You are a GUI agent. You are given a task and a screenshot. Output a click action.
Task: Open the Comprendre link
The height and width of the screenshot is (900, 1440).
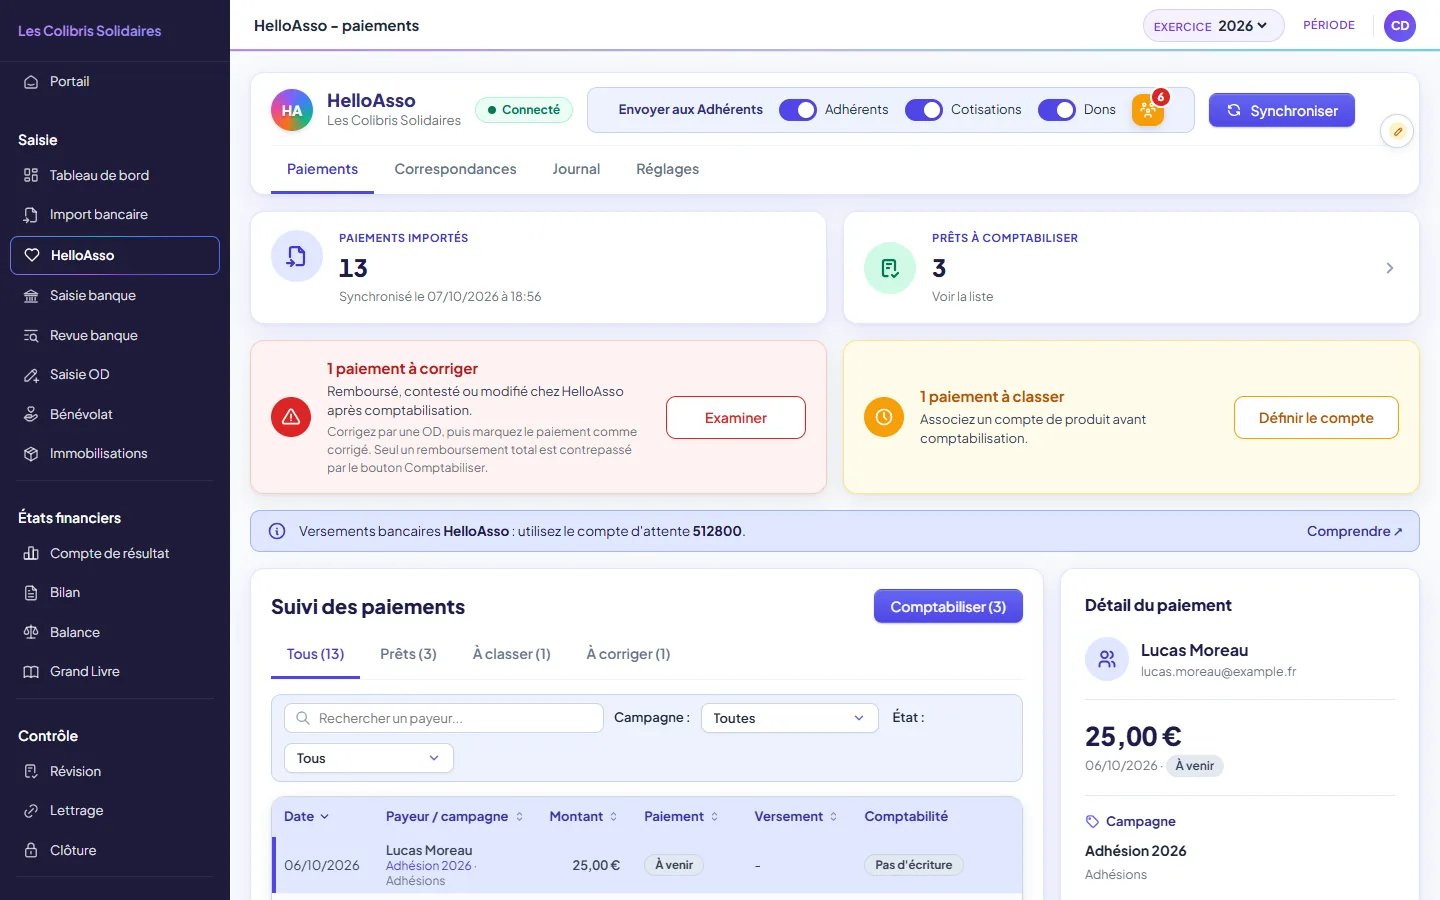tap(1354, 531)
